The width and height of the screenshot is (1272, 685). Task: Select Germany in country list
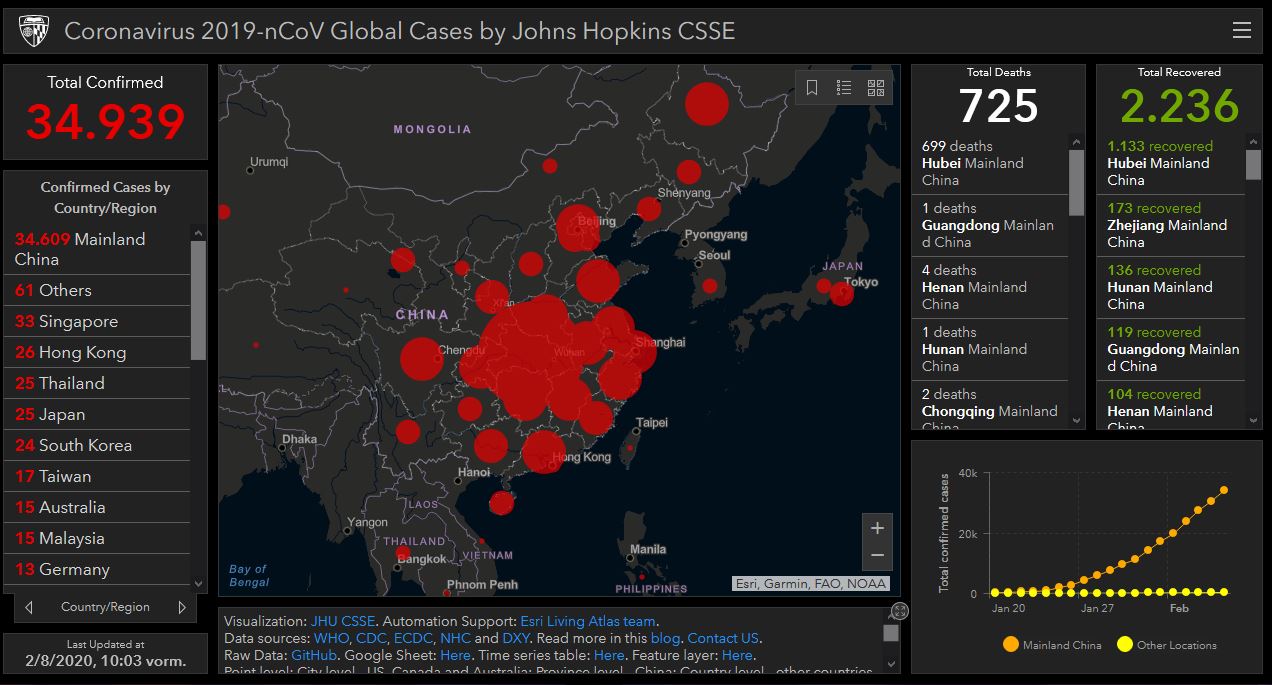pyautogui.click(x=98, y=569)
